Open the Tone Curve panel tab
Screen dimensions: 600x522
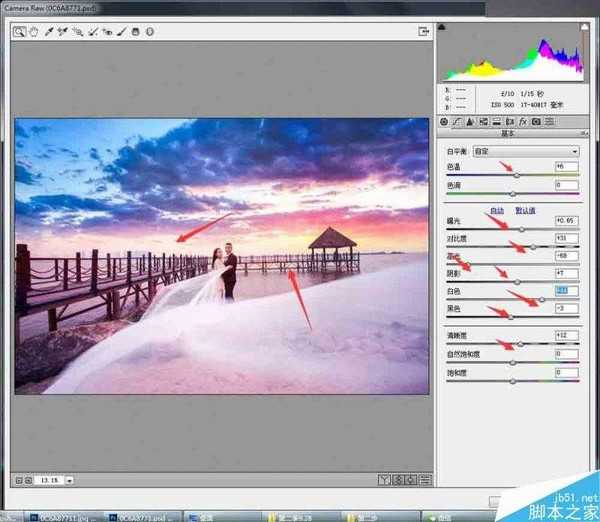click(x=458, y=122)
